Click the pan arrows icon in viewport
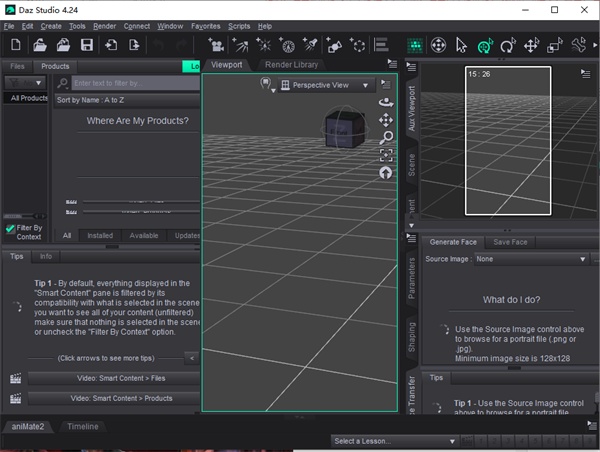 click(x=386, y=120)
